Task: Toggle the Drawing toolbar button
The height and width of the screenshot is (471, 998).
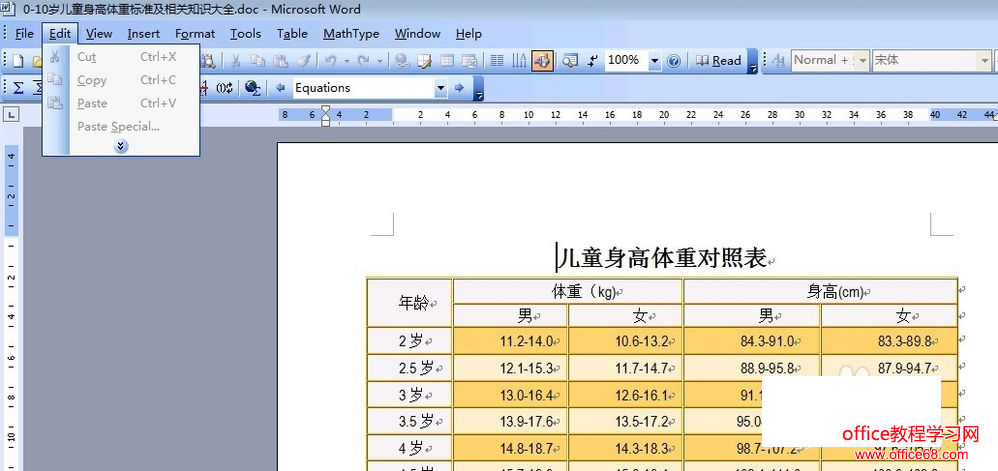Action: click(542, 61)
